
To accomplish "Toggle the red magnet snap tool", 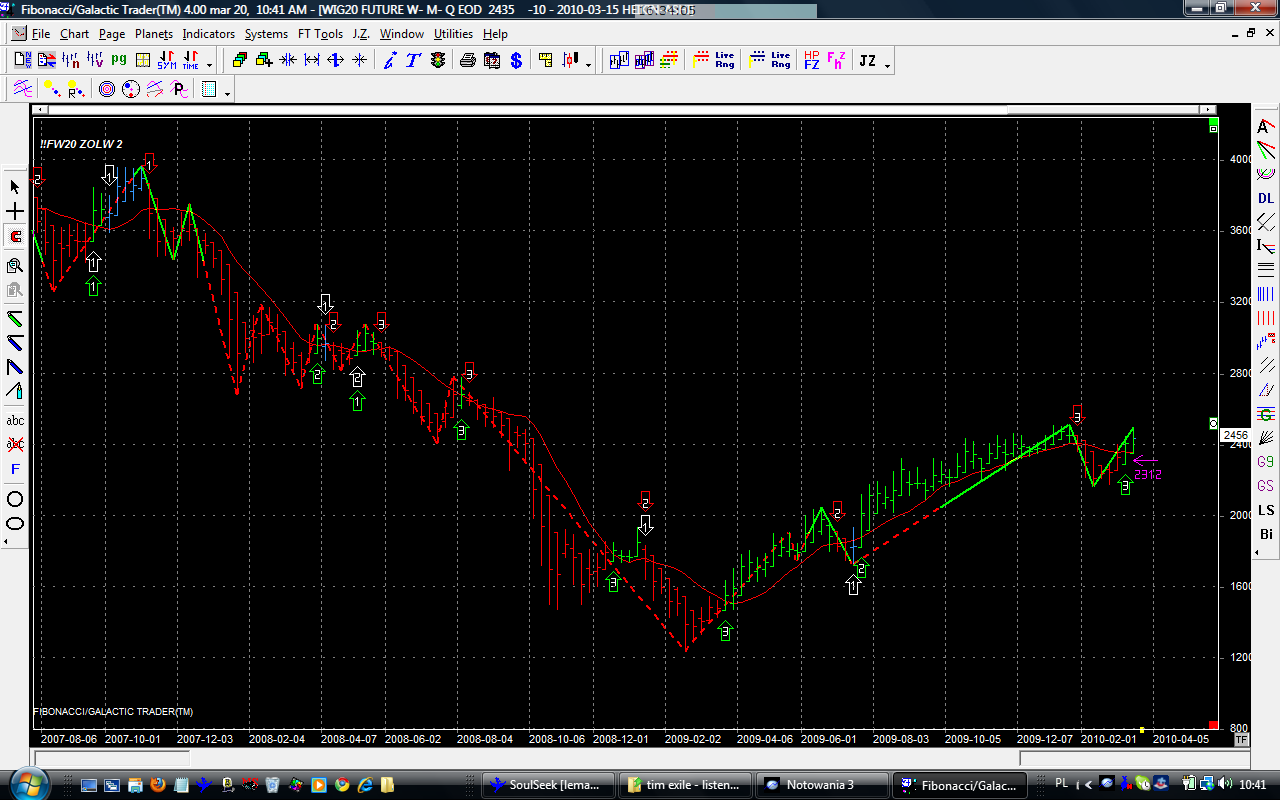I will [x=15, y=237].
